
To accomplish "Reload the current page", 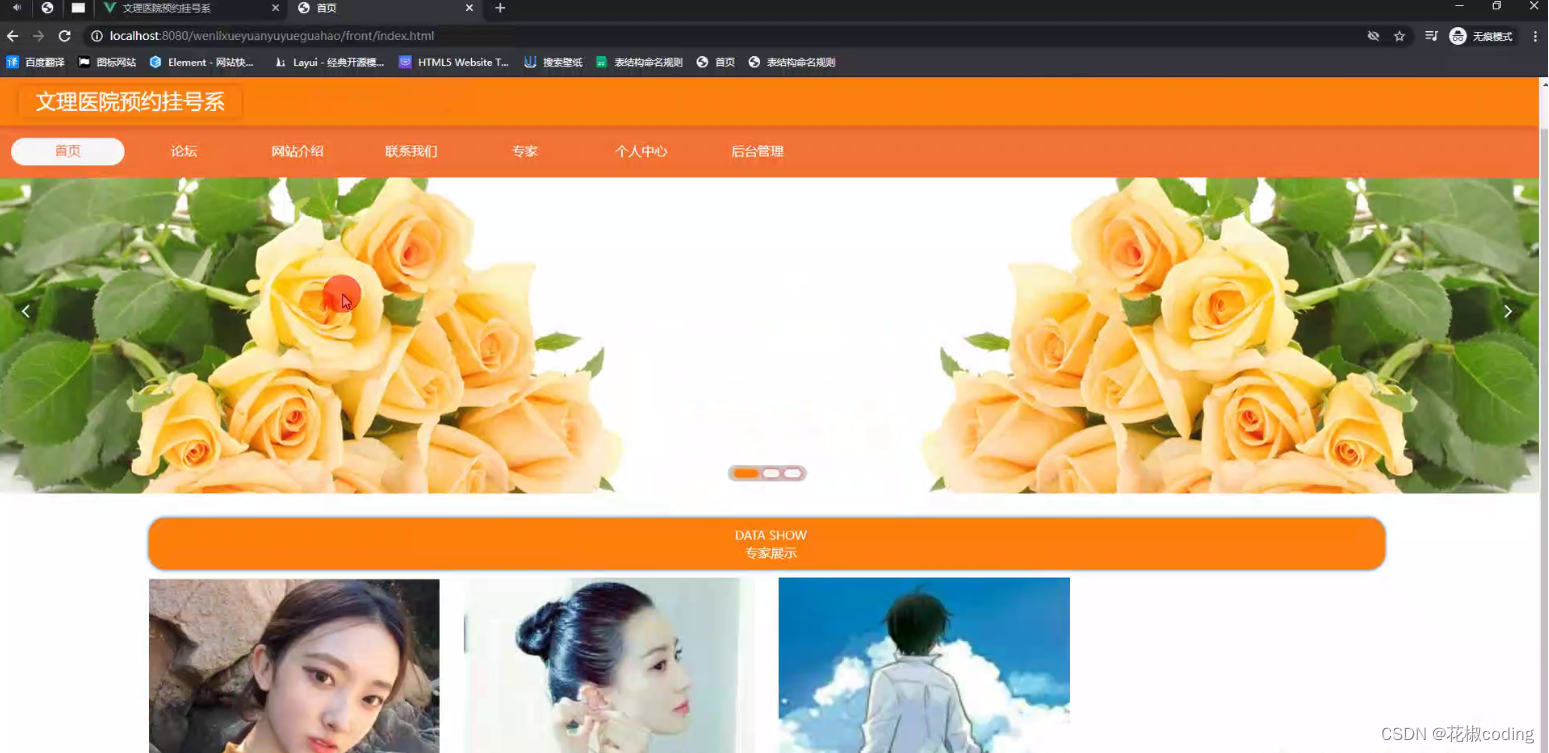I will 64,35.
